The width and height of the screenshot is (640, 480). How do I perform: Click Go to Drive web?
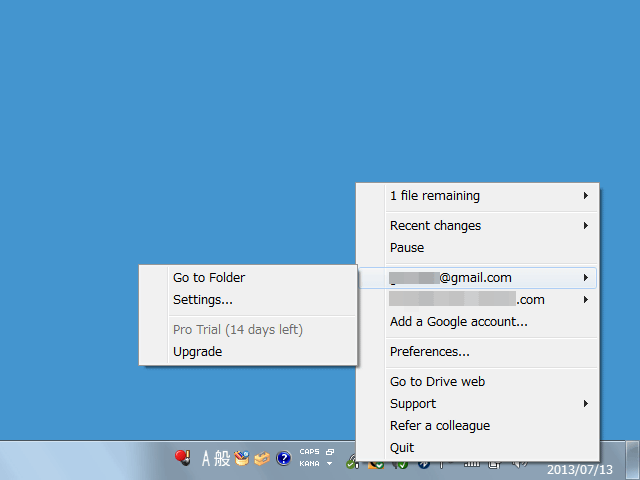(x=478, y=382)
